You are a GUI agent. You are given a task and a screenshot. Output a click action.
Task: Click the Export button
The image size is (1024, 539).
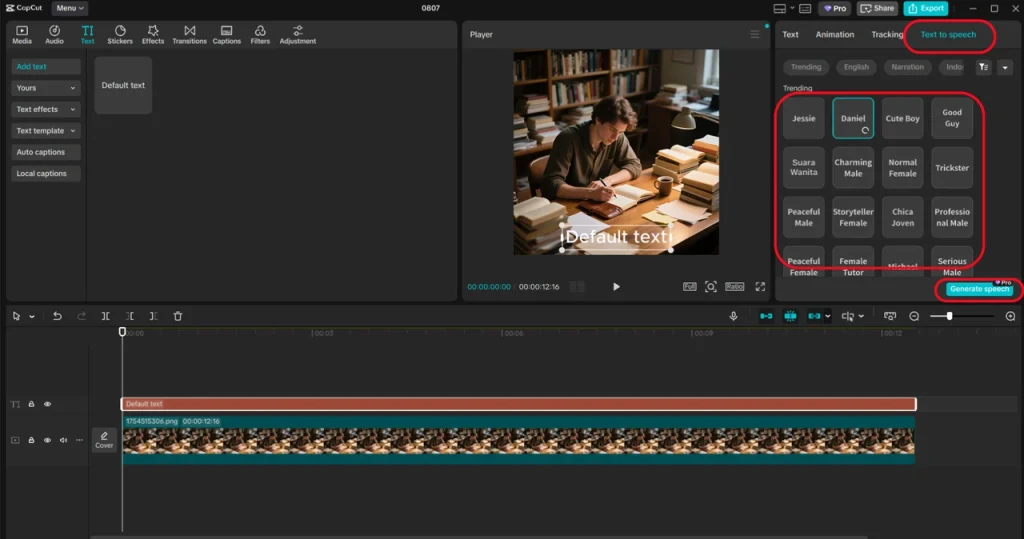(926, 8)
